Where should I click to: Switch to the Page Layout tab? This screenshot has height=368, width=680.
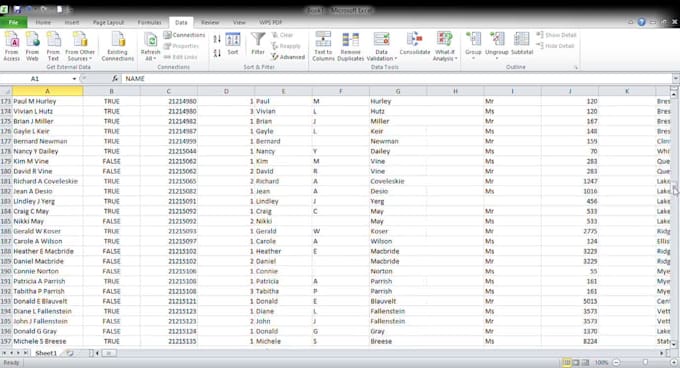[108, 22]
